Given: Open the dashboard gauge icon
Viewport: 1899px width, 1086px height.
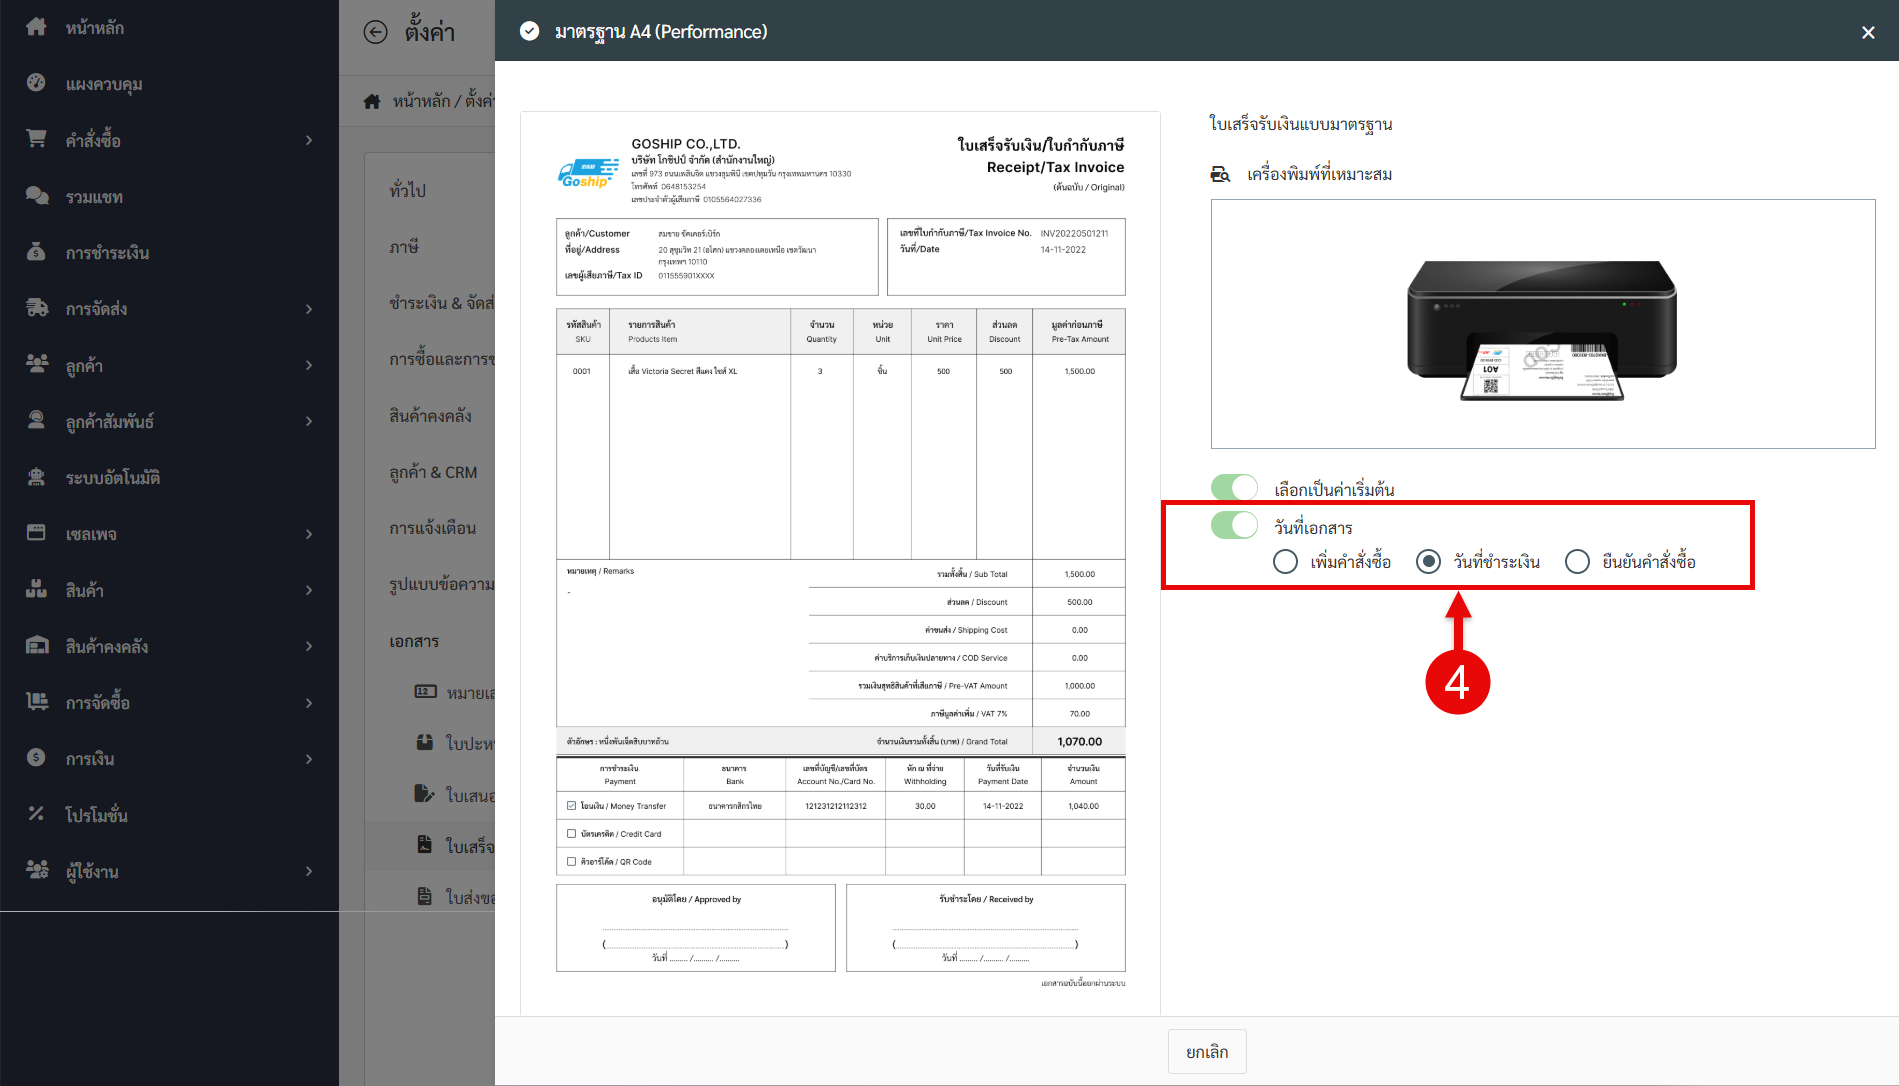Looking at the screenshot, I should 36,83.
